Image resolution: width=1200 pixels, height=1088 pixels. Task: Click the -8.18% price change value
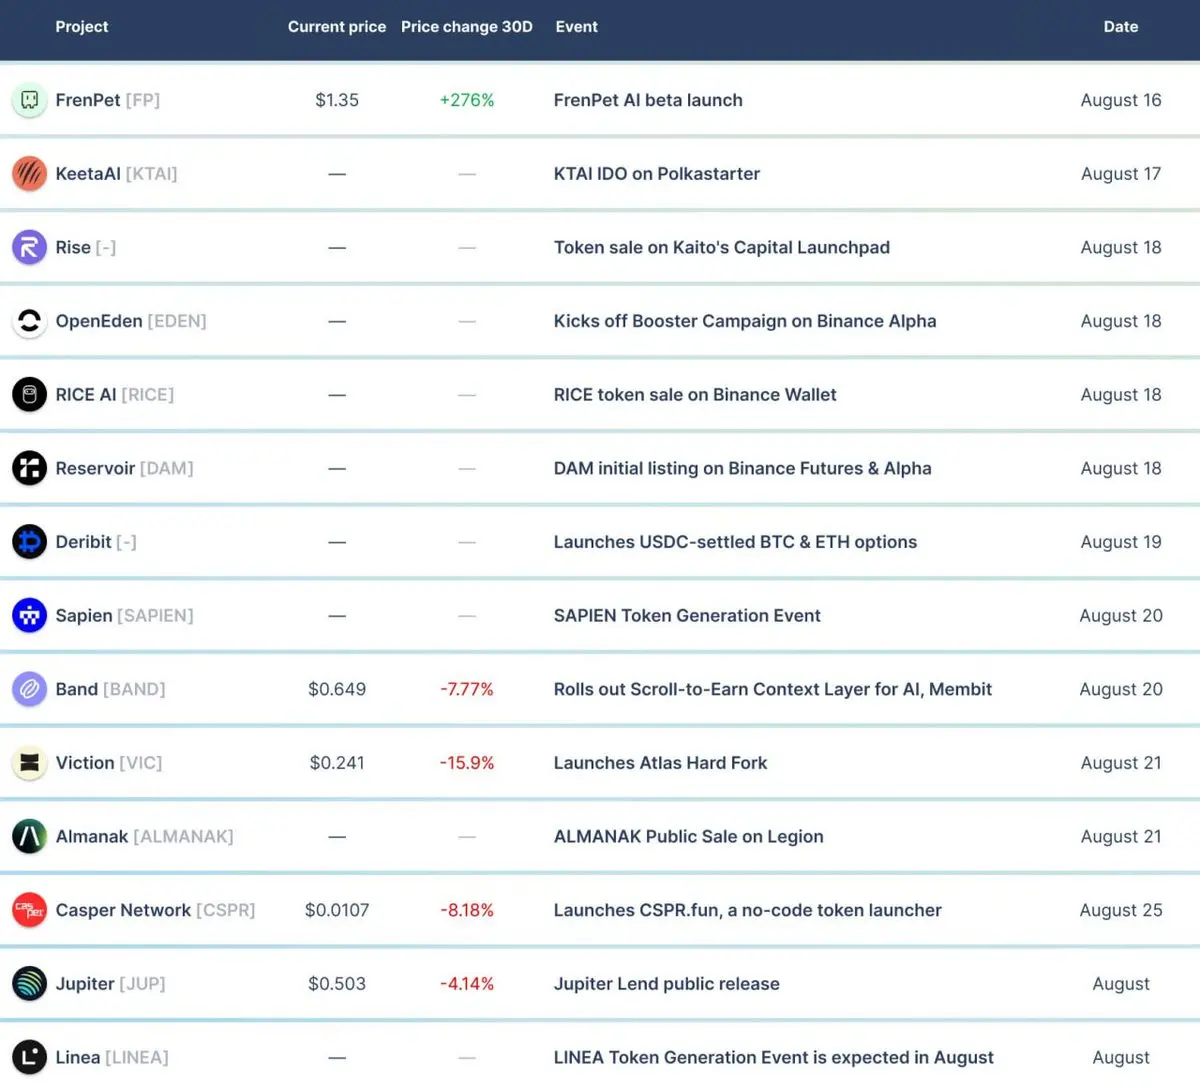[467, 910]
